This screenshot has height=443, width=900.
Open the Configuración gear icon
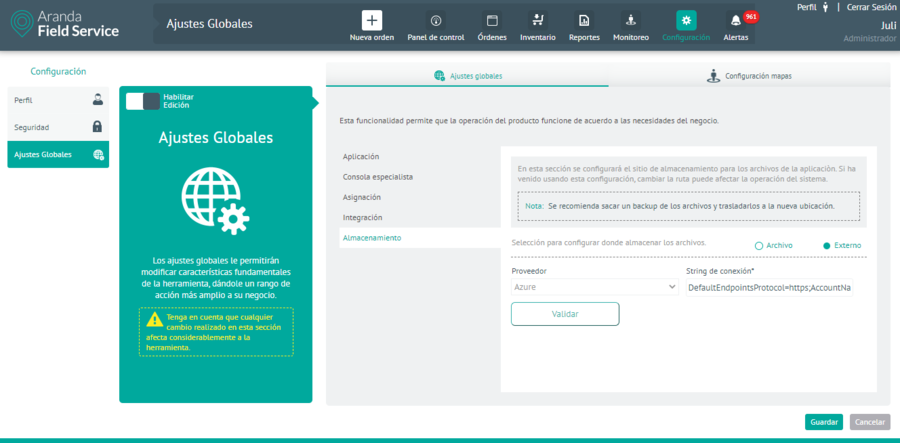click(x=686, y=21)
